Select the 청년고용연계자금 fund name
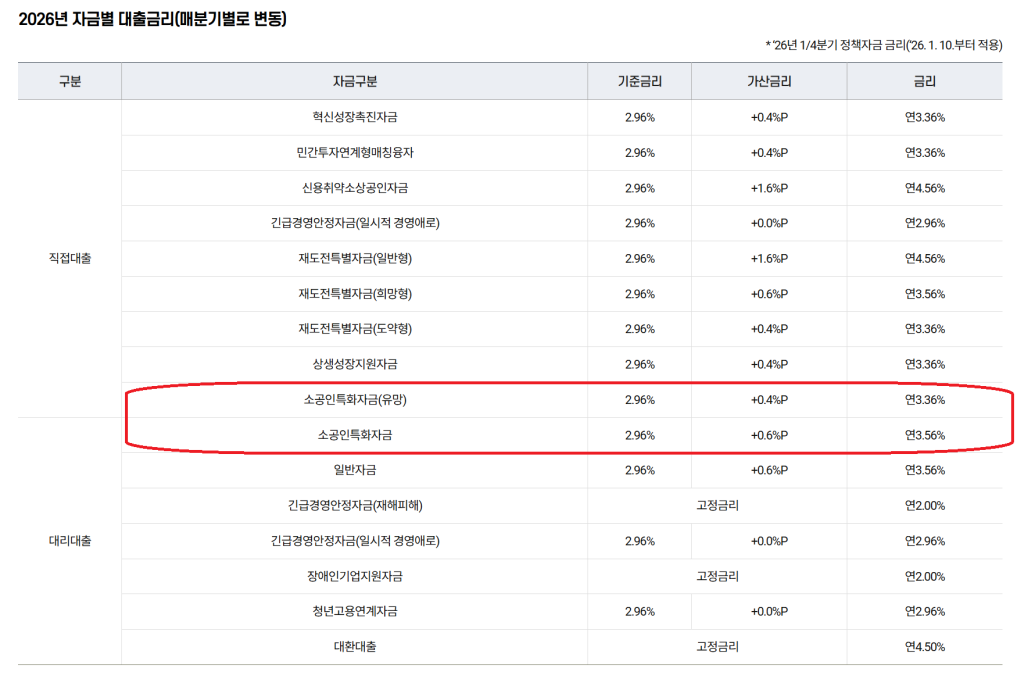 coord(354,611)
